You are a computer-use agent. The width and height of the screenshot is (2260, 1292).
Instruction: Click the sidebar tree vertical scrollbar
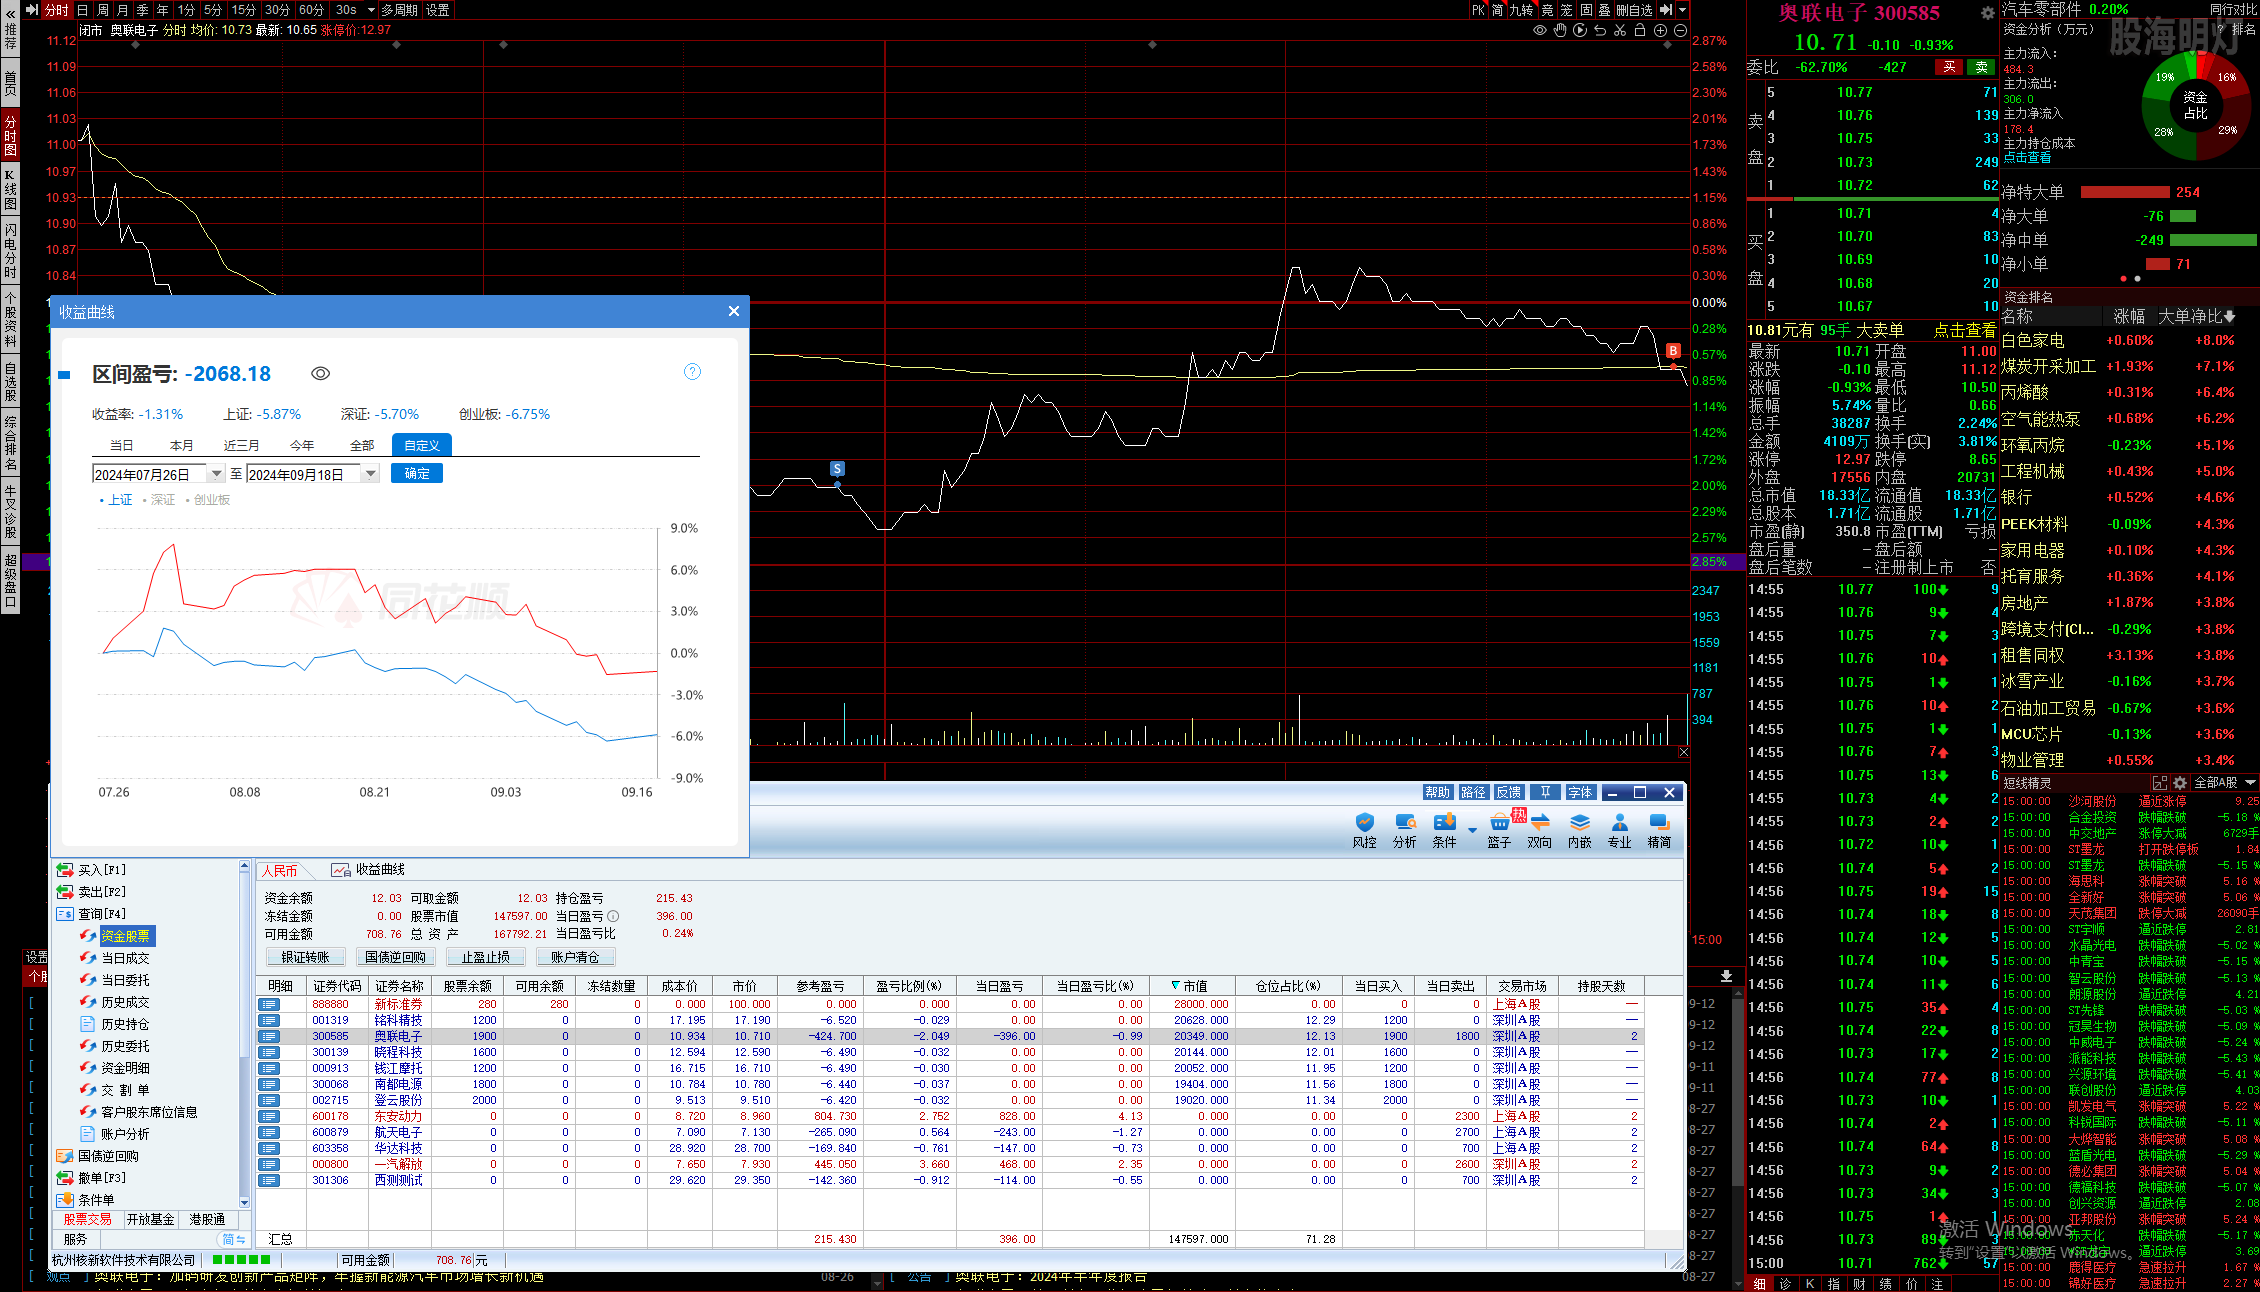tap(244, 1033)
